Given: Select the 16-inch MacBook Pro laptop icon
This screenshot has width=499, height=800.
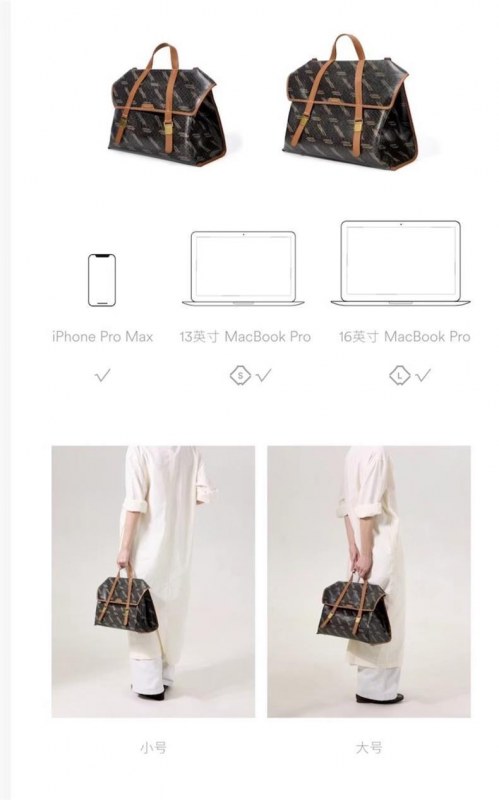Looking at the screenshot, I should (401, 263).
